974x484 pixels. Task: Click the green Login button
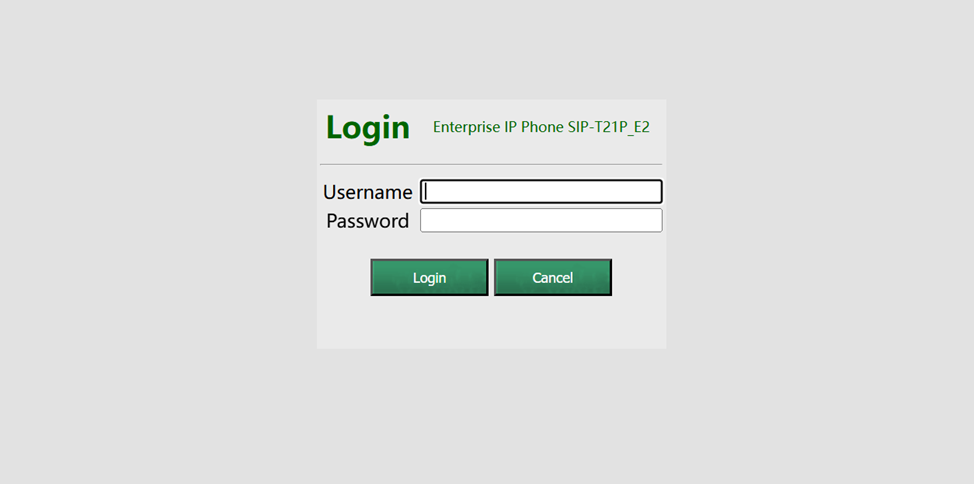coord(429,277)
